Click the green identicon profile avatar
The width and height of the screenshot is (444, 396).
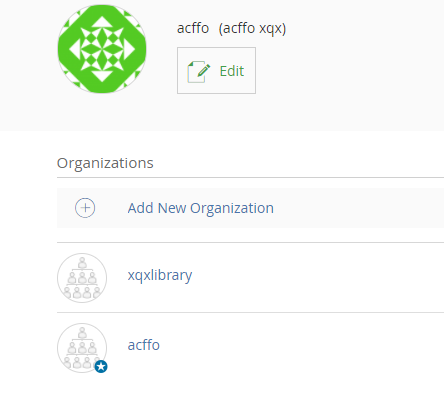pos(102,49)
